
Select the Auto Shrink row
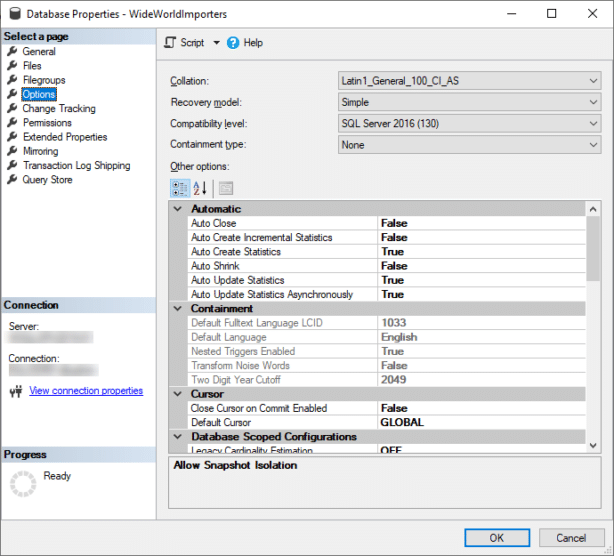[x=386, y=266]
